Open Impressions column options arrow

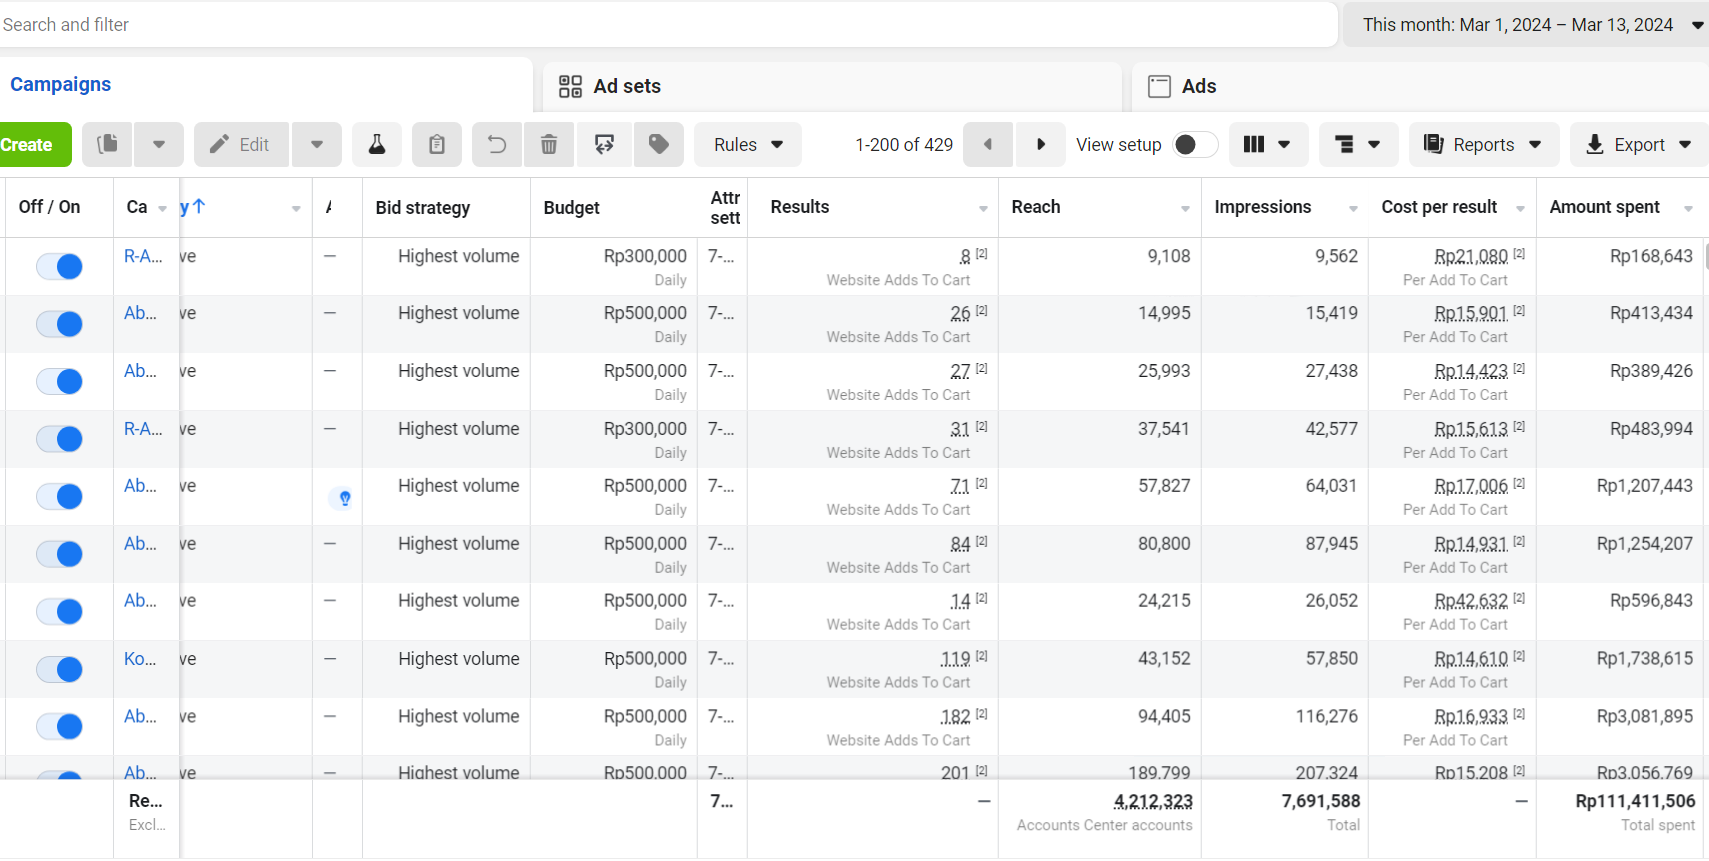pos(1353,209)
